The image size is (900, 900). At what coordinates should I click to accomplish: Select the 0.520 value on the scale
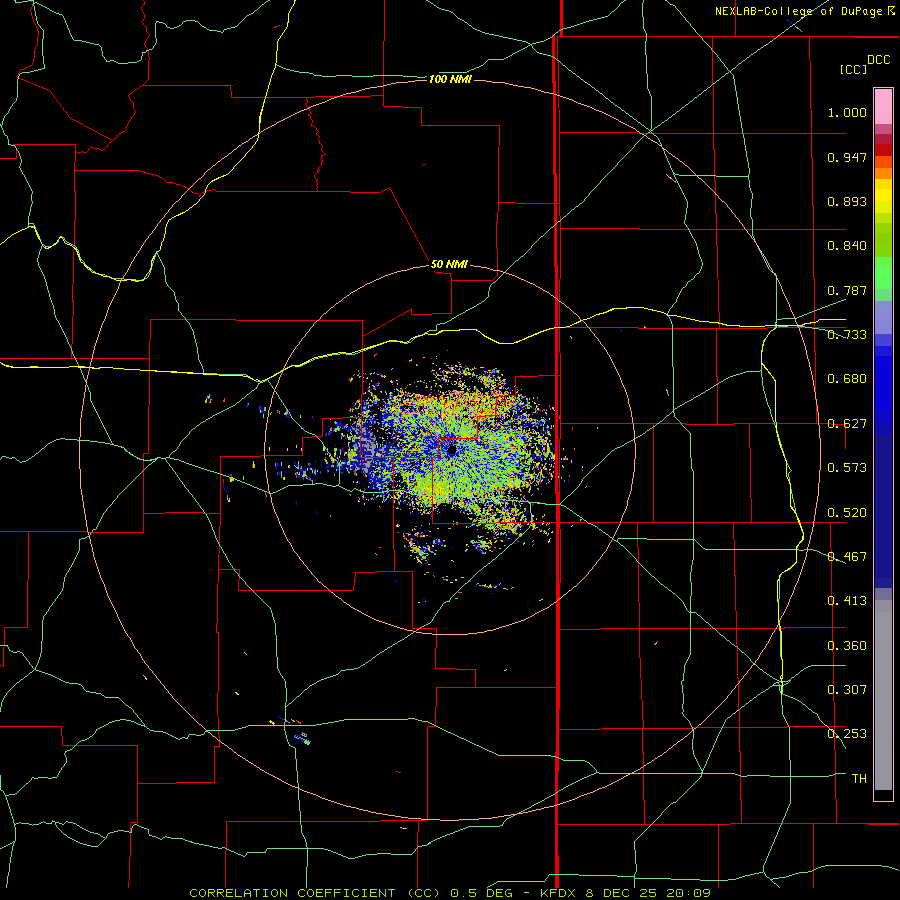(847, 513)
